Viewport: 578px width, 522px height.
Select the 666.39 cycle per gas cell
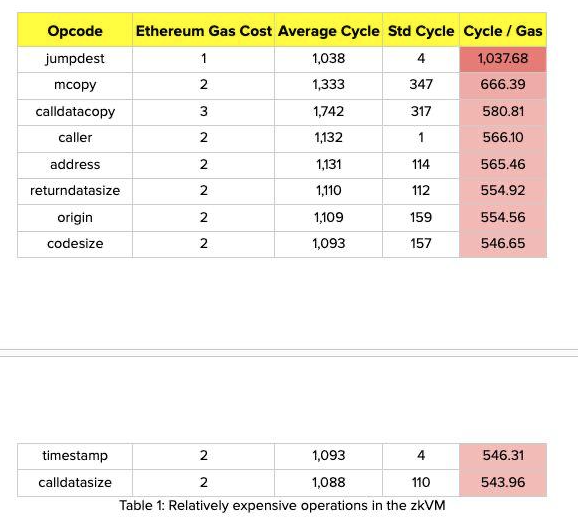tap(503, 85)
